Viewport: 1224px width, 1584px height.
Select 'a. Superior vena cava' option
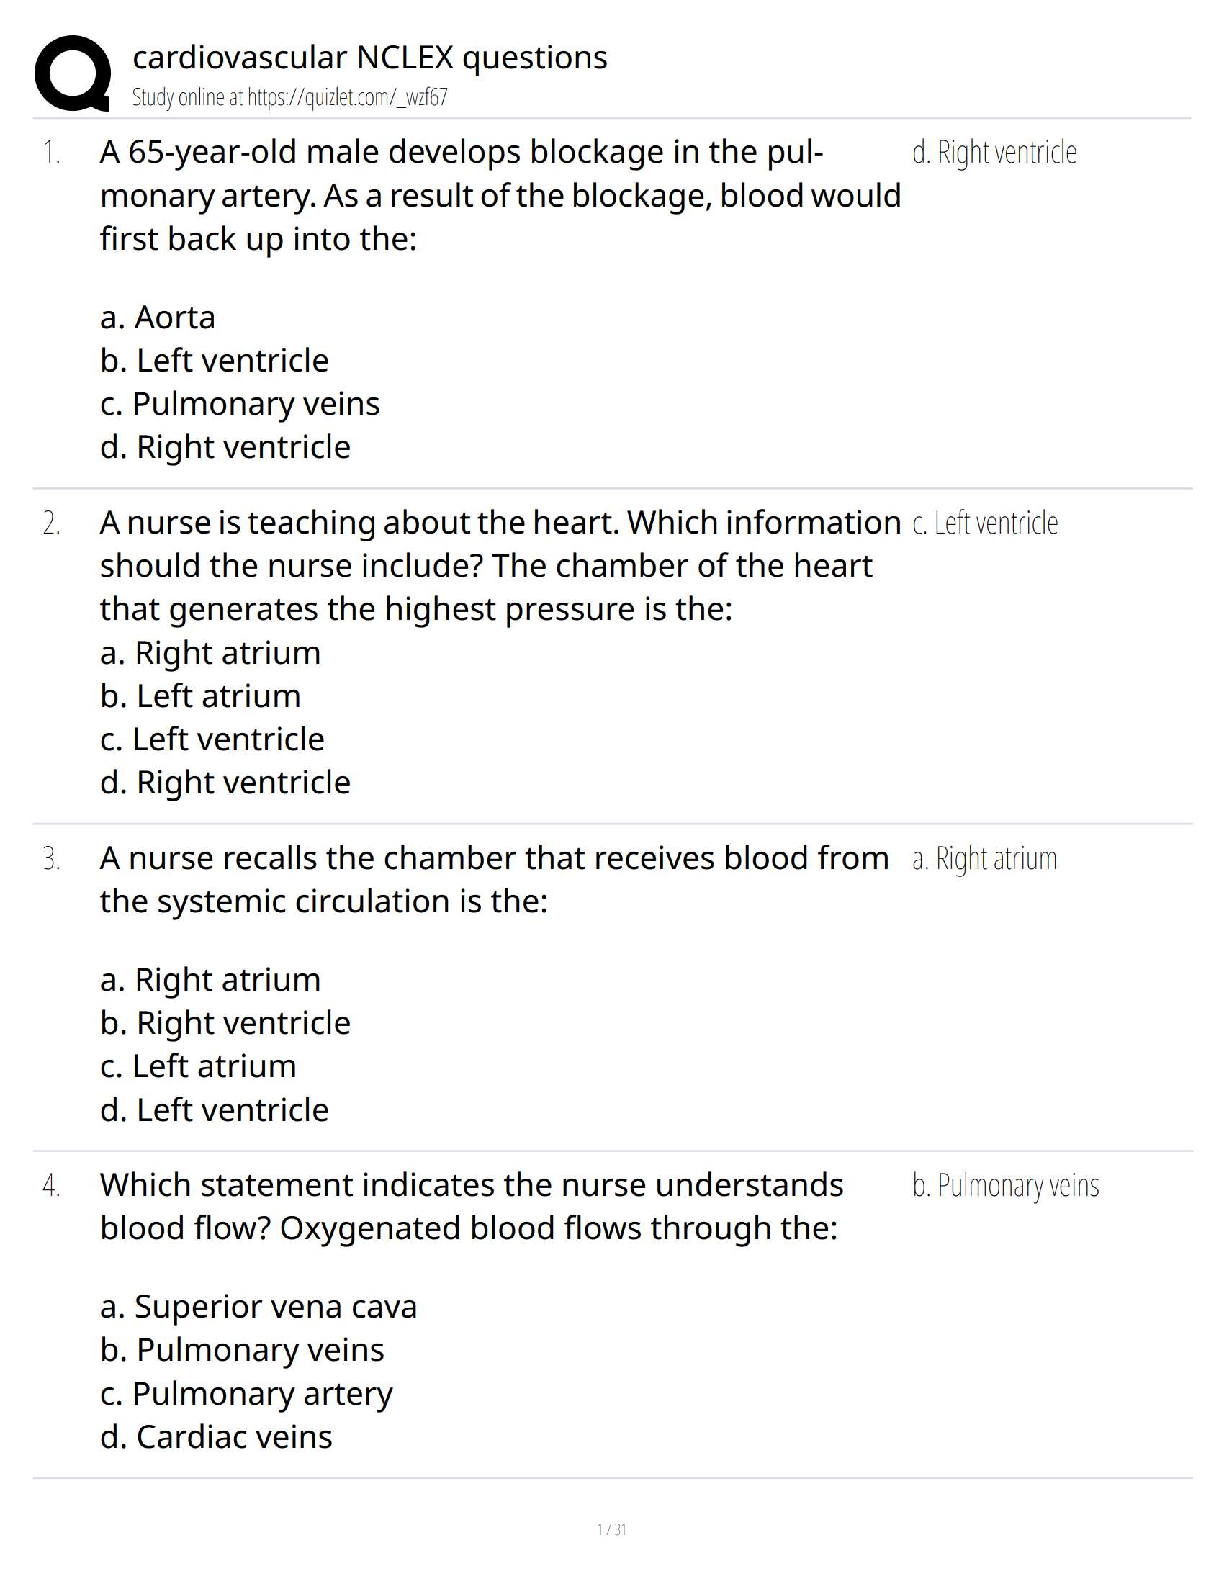[x=258, y=1306]
